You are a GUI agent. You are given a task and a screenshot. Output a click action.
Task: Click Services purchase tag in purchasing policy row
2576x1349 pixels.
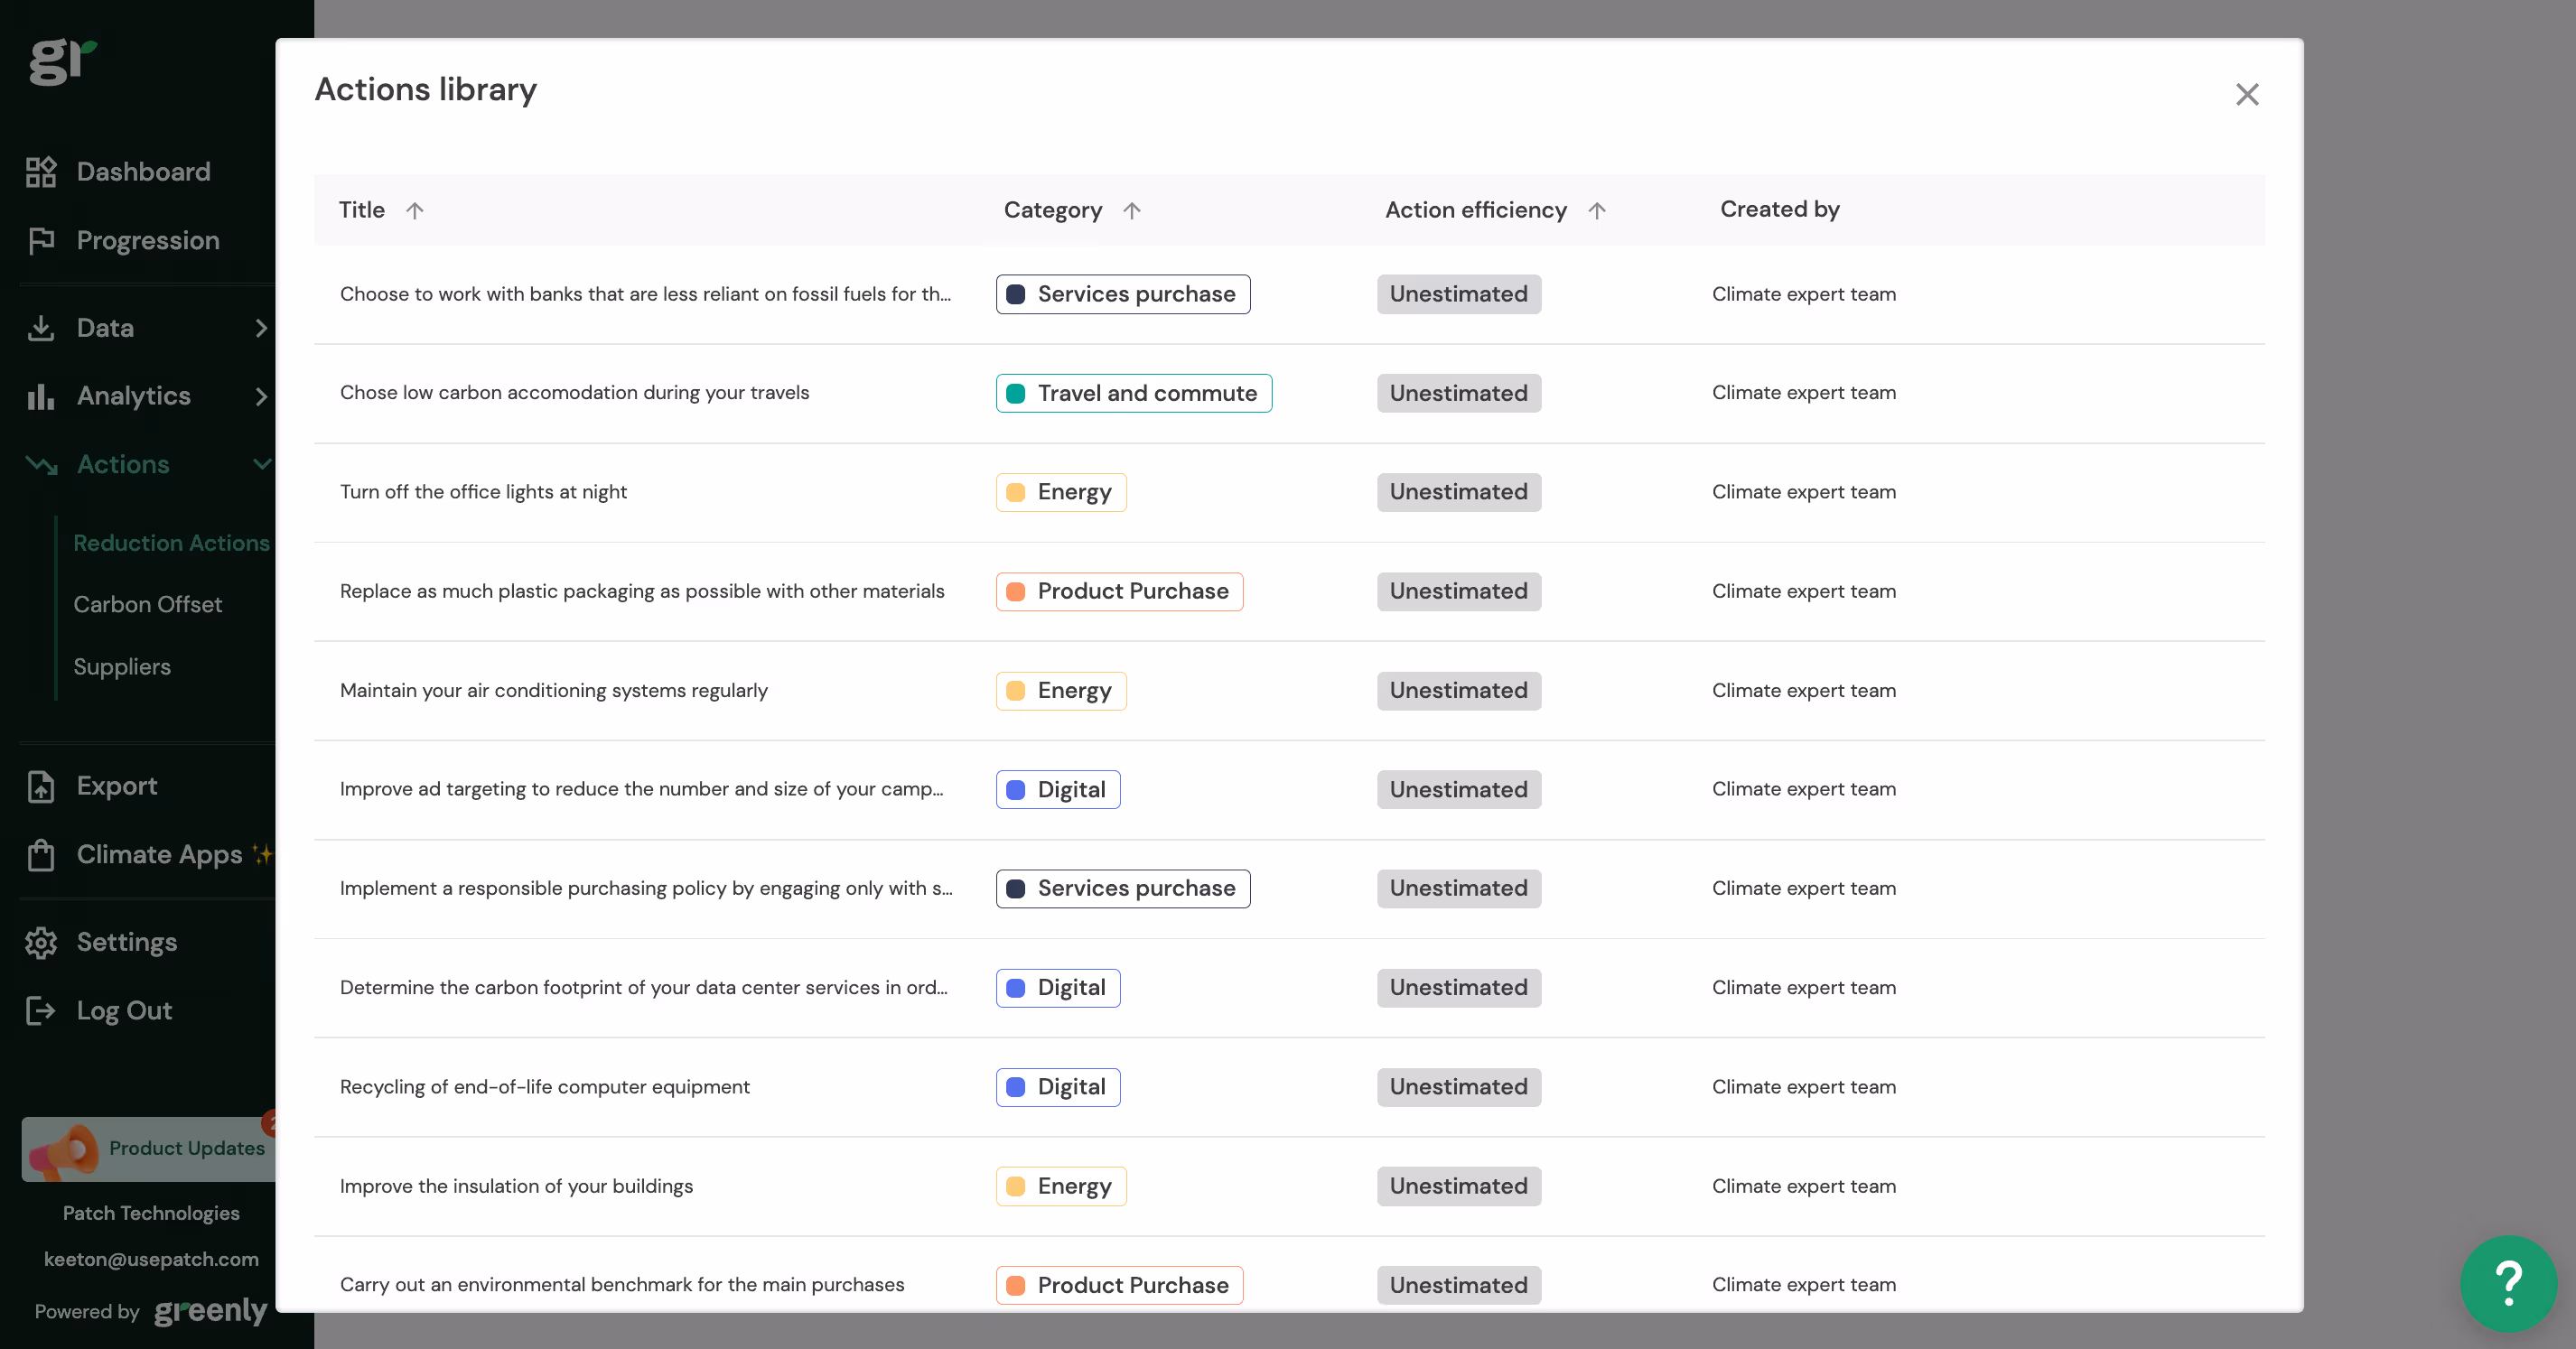pos(1122,888)
